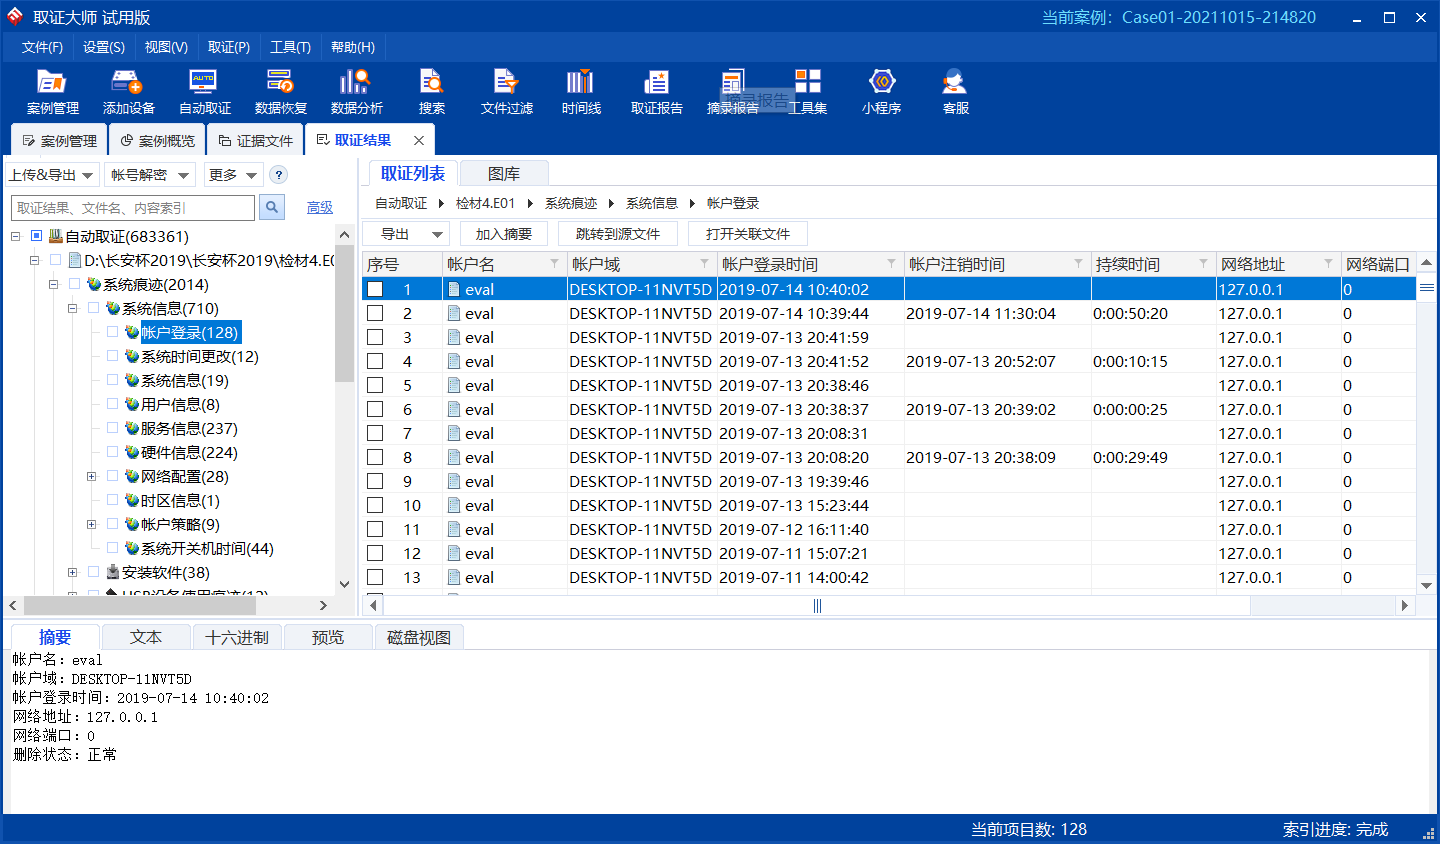Open the 十六进制 tab in the bottom panel

[237, 638]
